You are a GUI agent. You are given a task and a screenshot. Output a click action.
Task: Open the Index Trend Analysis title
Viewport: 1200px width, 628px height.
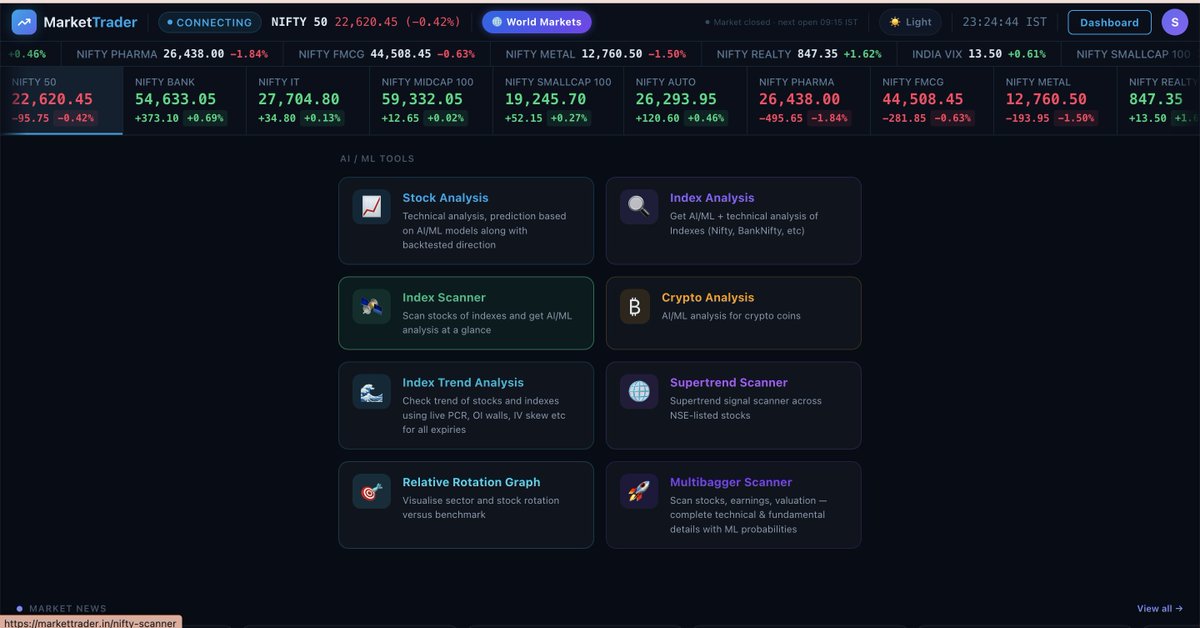(463, 382)
